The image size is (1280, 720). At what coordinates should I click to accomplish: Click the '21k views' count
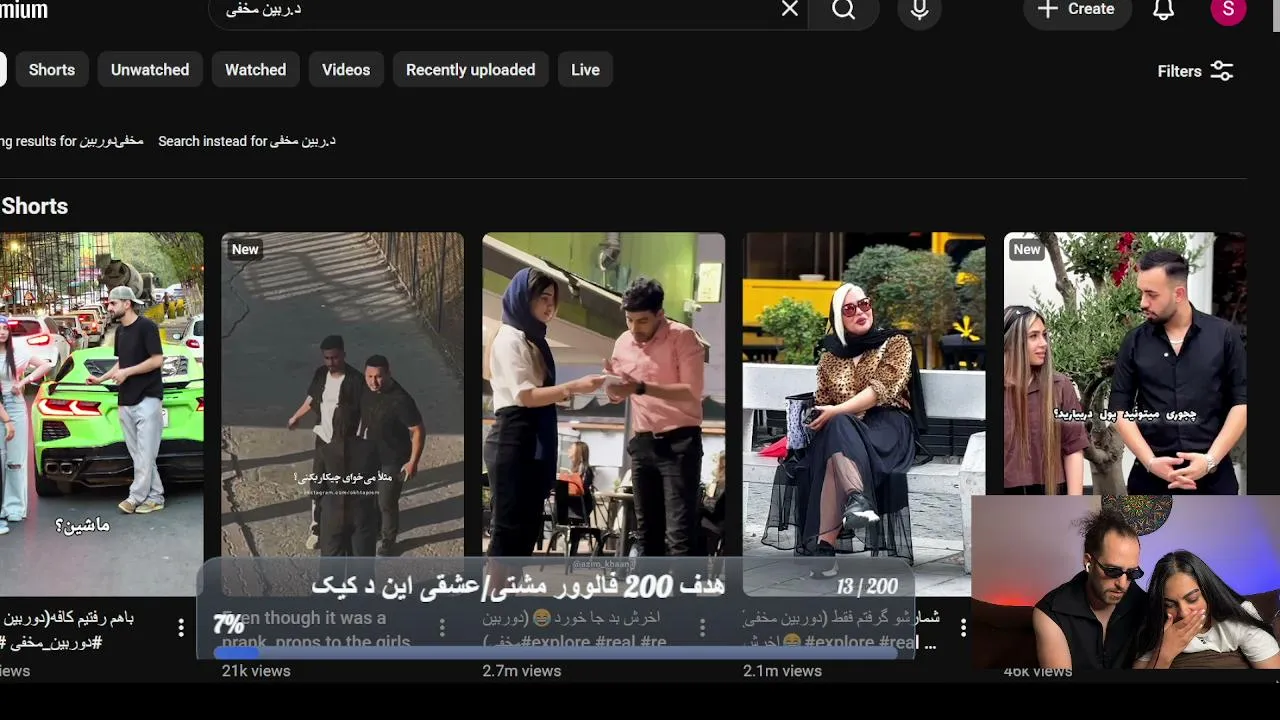click(256, 671)
